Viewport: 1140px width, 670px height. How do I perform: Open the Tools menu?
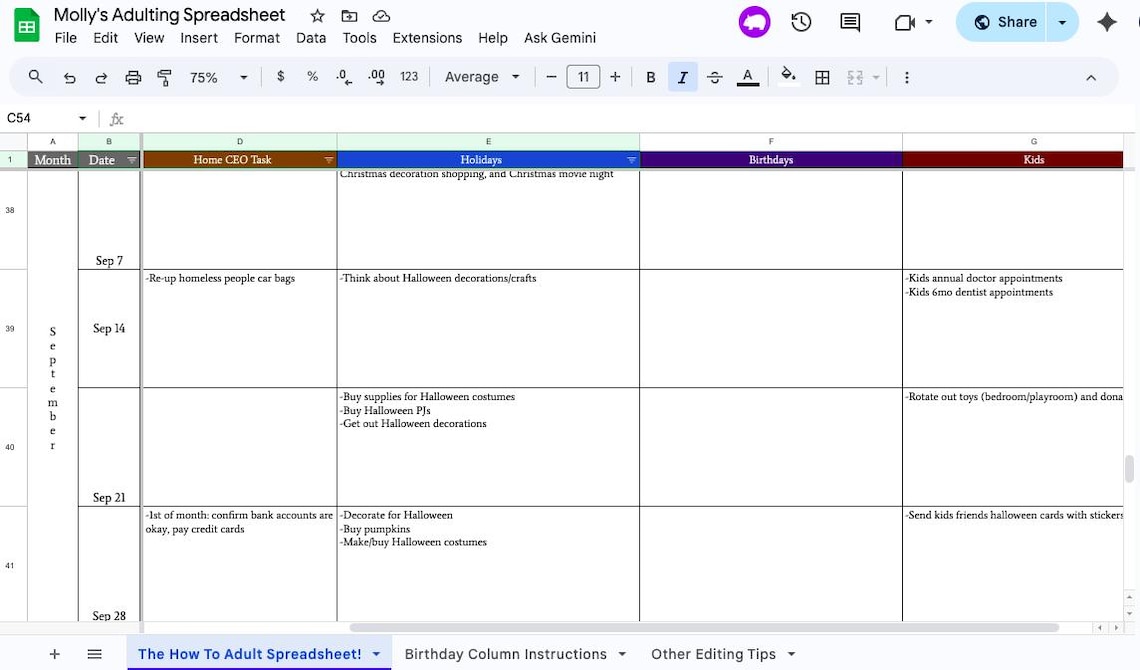(360, 38)
